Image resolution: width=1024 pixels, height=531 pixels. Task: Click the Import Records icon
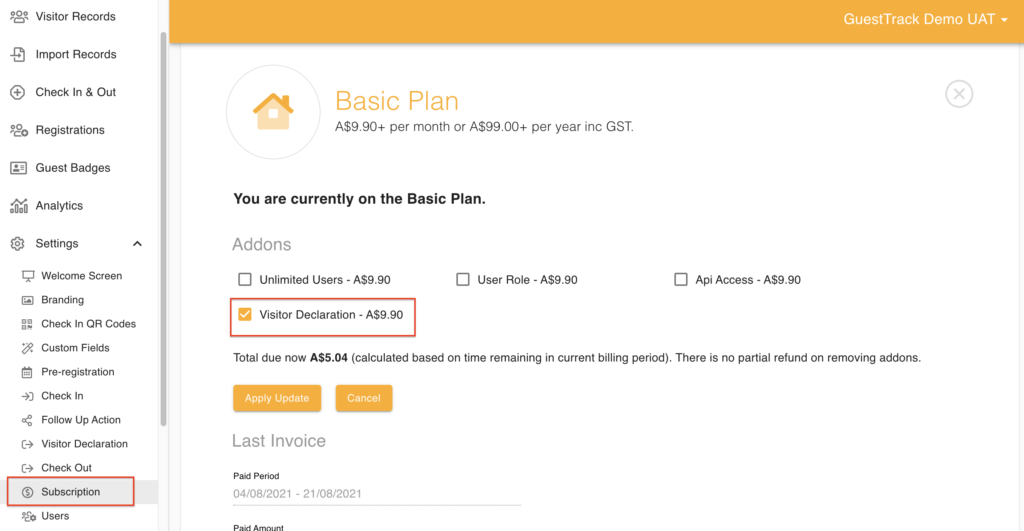[18, 54]
